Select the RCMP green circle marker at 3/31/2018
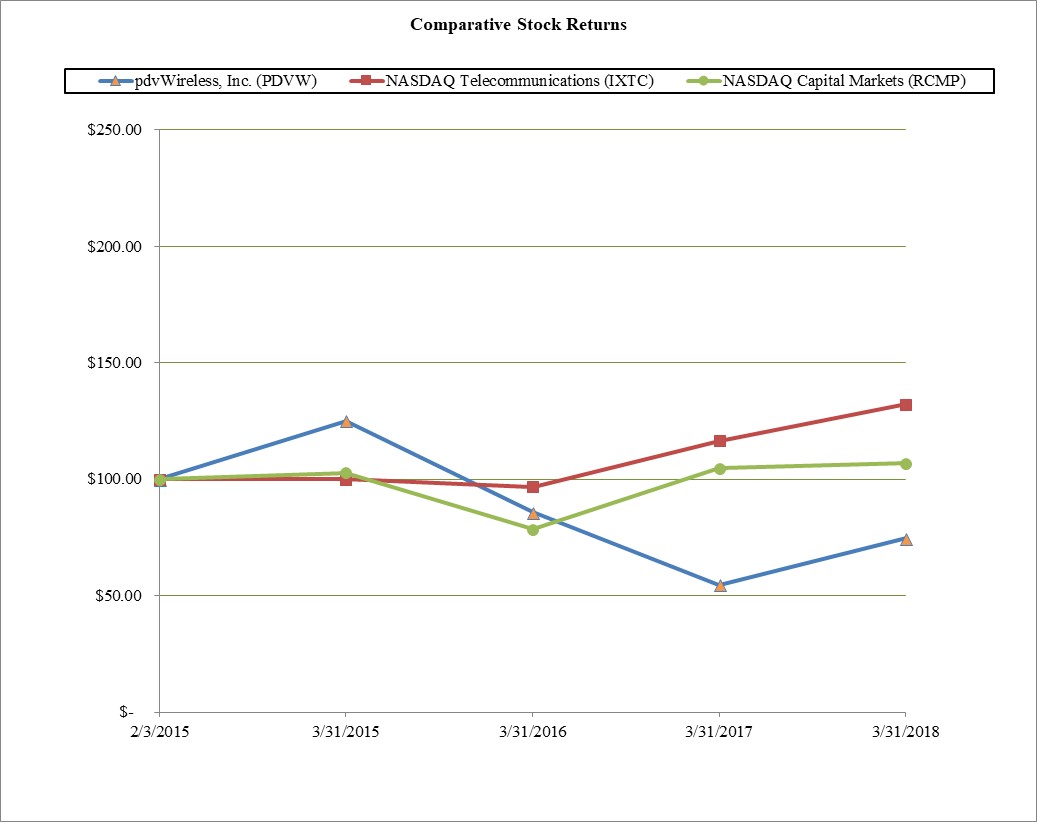Viewport: 1037px width, 822px height. coord(906,463)
